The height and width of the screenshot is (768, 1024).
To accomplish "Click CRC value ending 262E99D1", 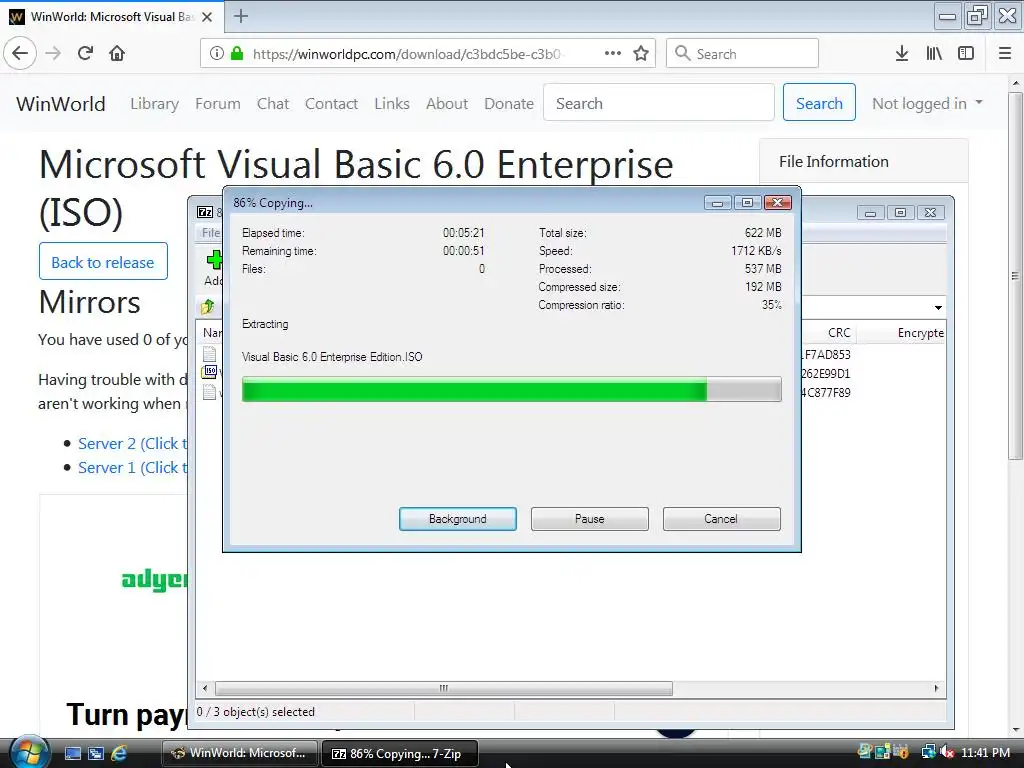I will pyautogui.click(x=826, y=374).
